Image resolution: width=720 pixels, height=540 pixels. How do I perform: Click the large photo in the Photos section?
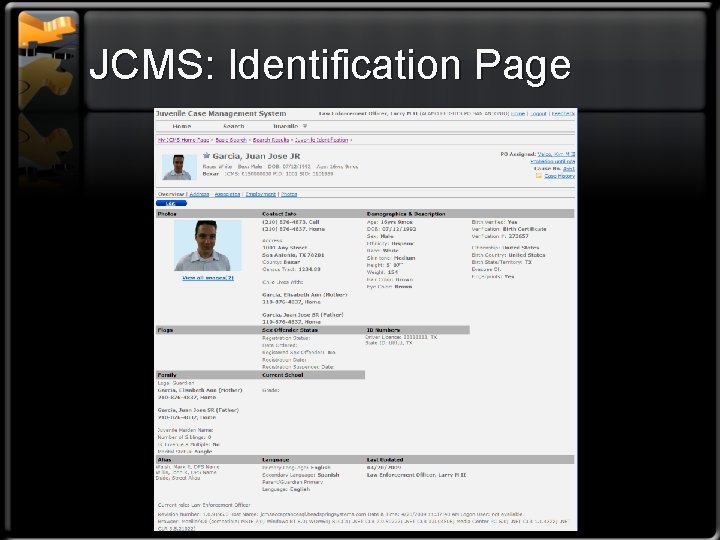click(208, 246)
